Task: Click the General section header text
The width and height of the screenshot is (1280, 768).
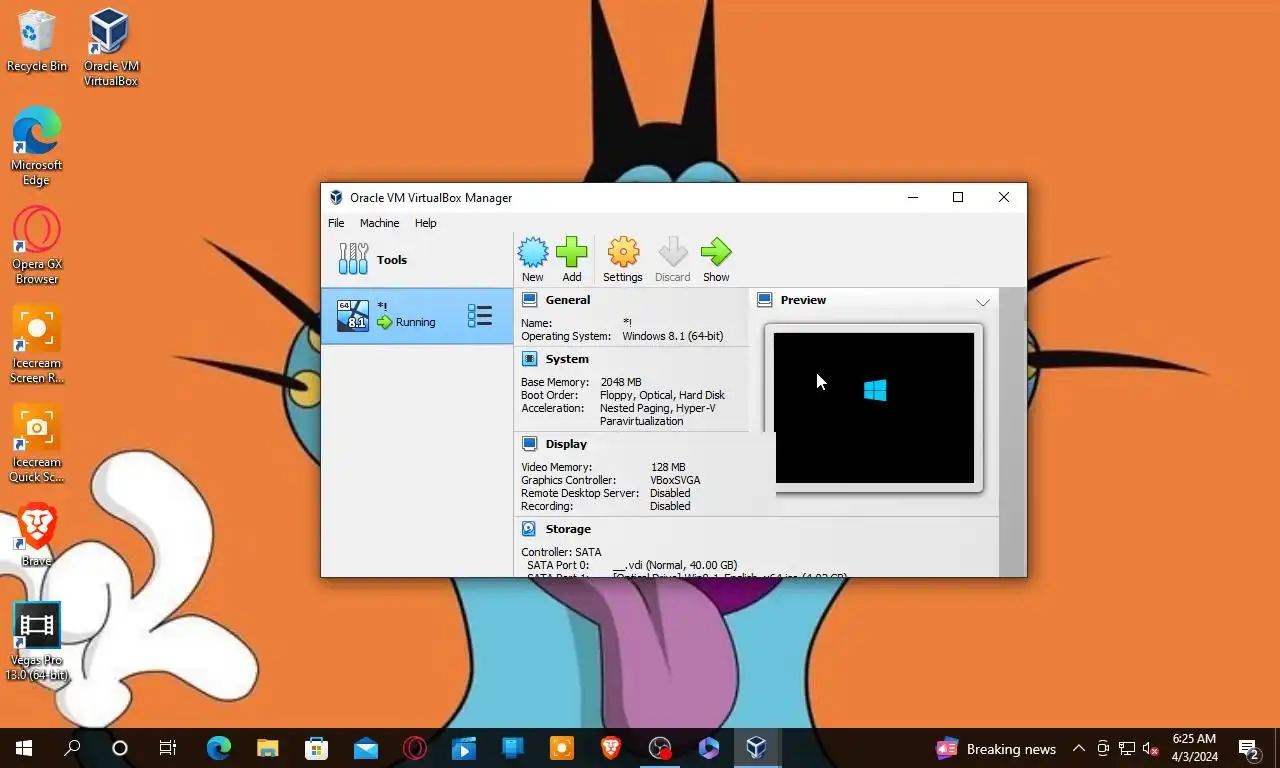Action: tap(568, 300)
